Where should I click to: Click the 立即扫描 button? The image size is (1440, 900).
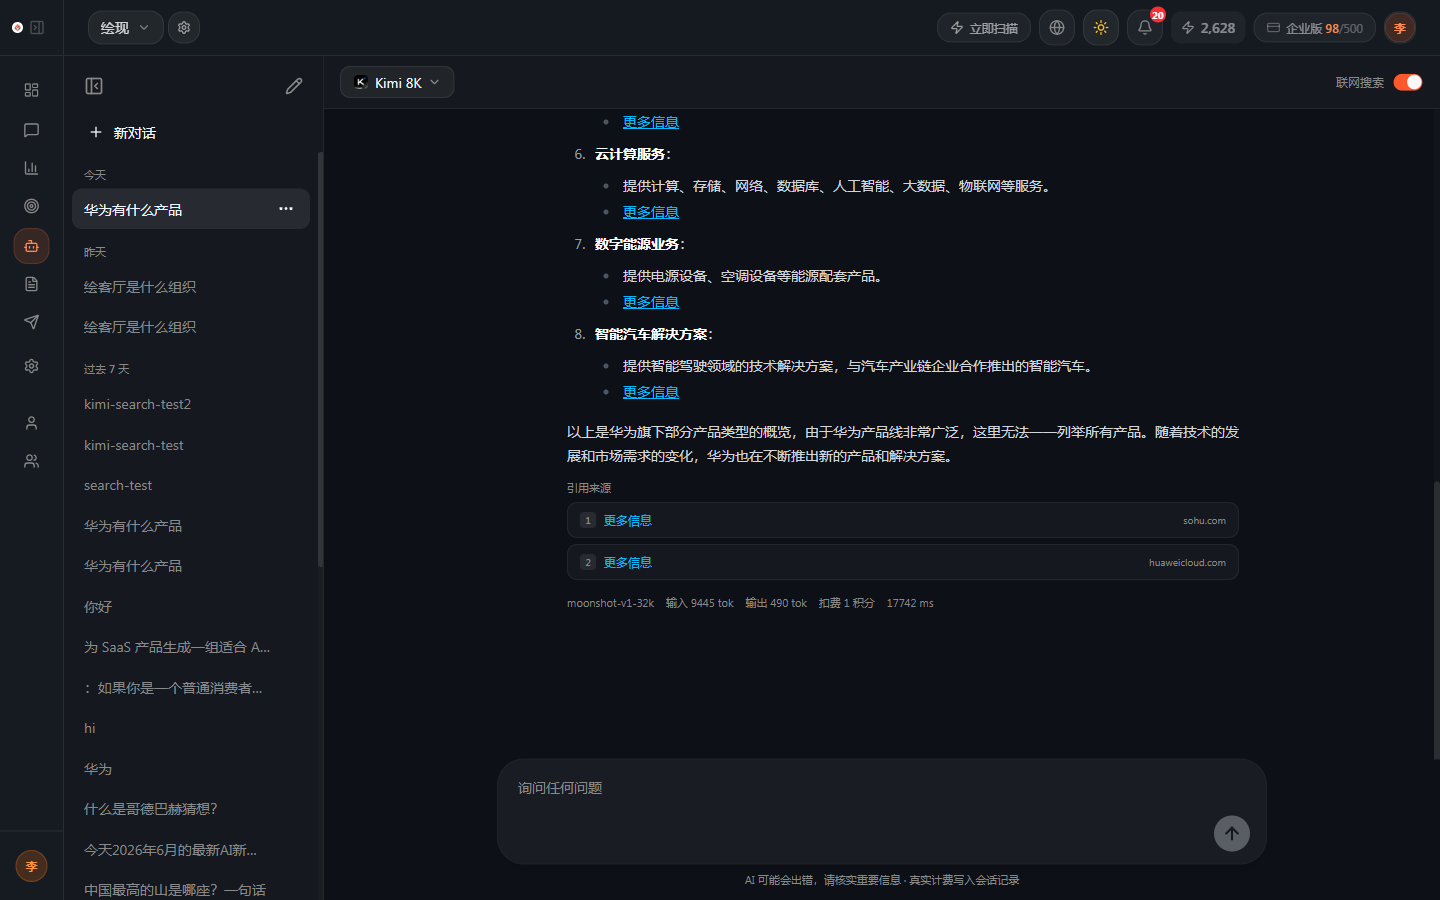(984, 28)
